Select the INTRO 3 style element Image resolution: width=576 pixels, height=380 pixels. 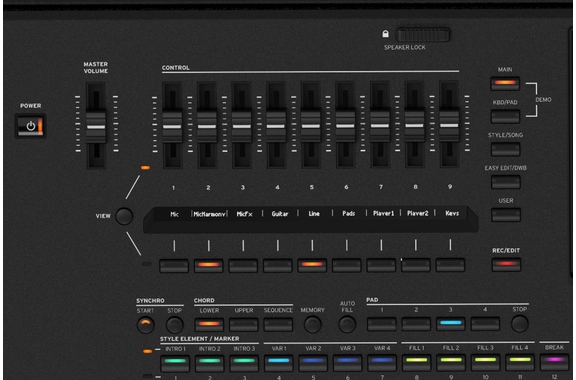click(x=244, y=362)
